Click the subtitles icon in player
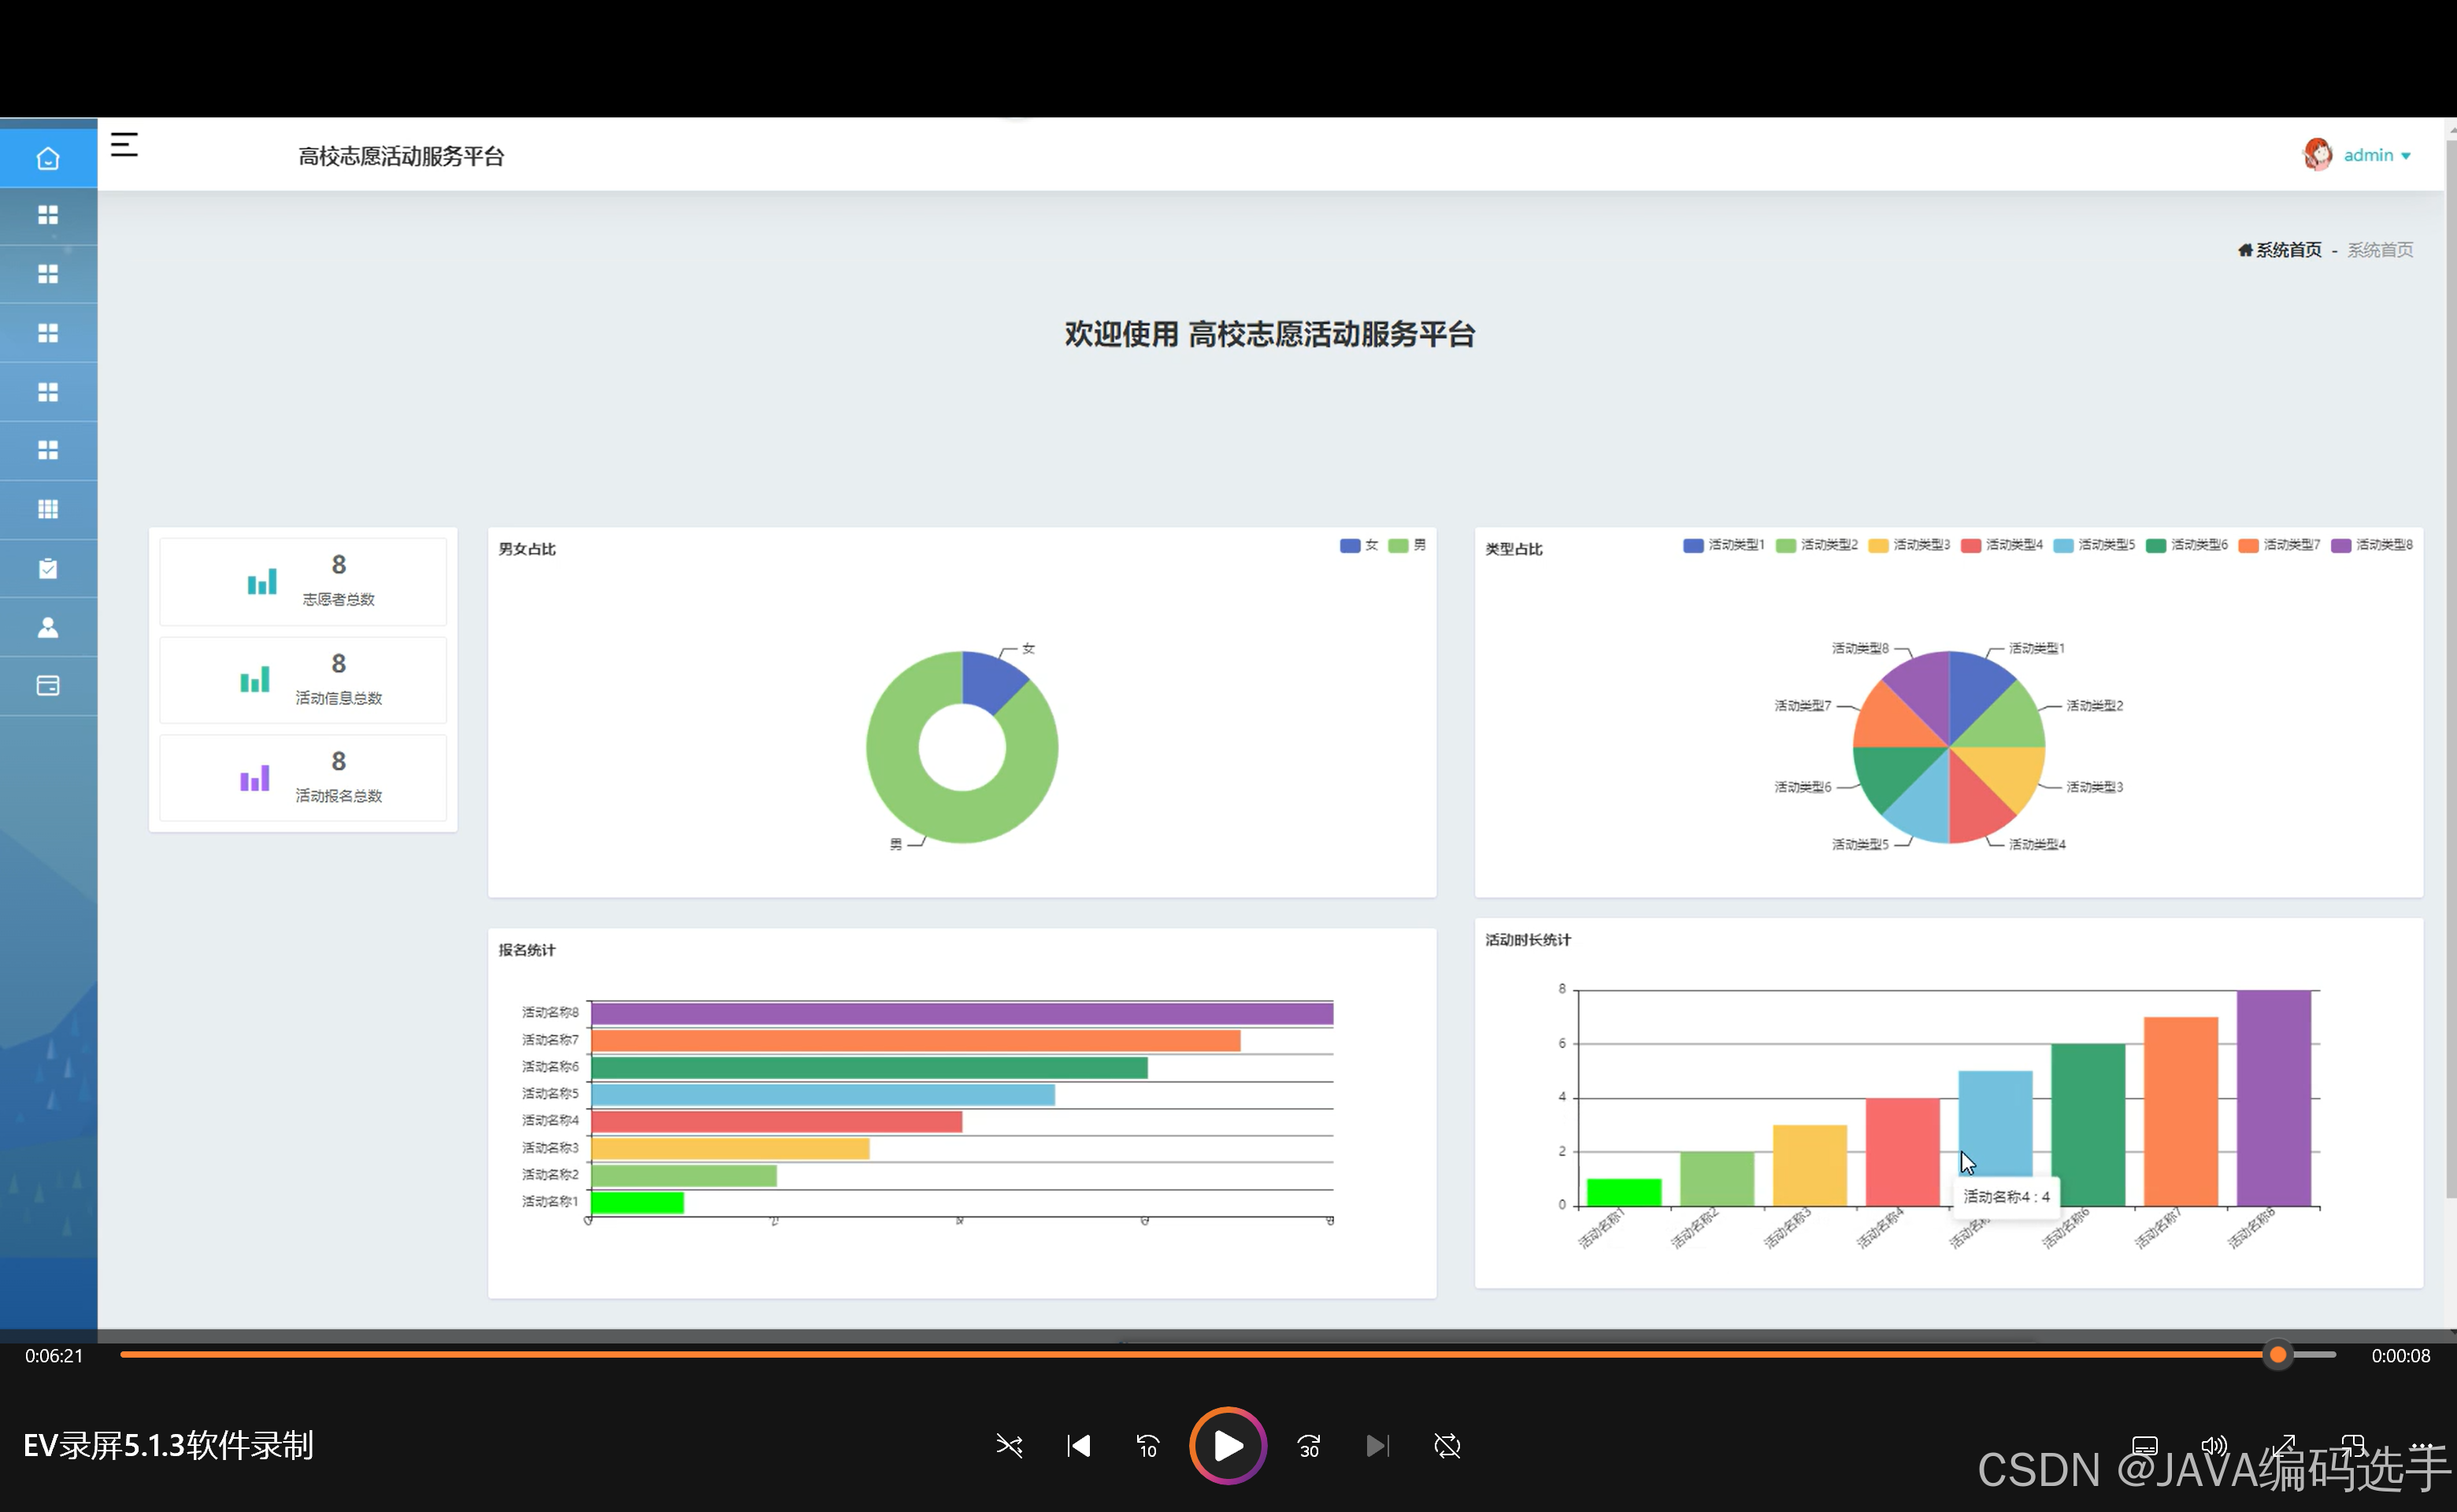Image resolution: width=2457 pixels, height=1512 pixels. (x=2144, y=1446)
